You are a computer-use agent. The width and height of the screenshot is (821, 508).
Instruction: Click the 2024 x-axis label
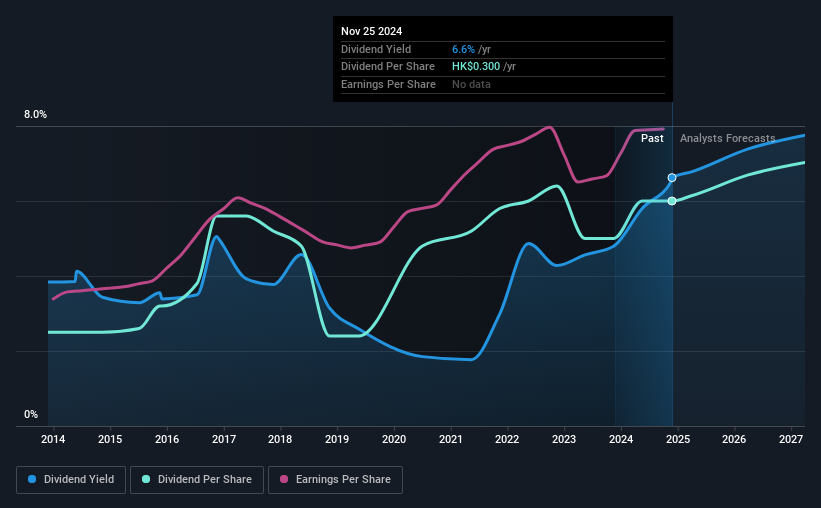point(621,439)
